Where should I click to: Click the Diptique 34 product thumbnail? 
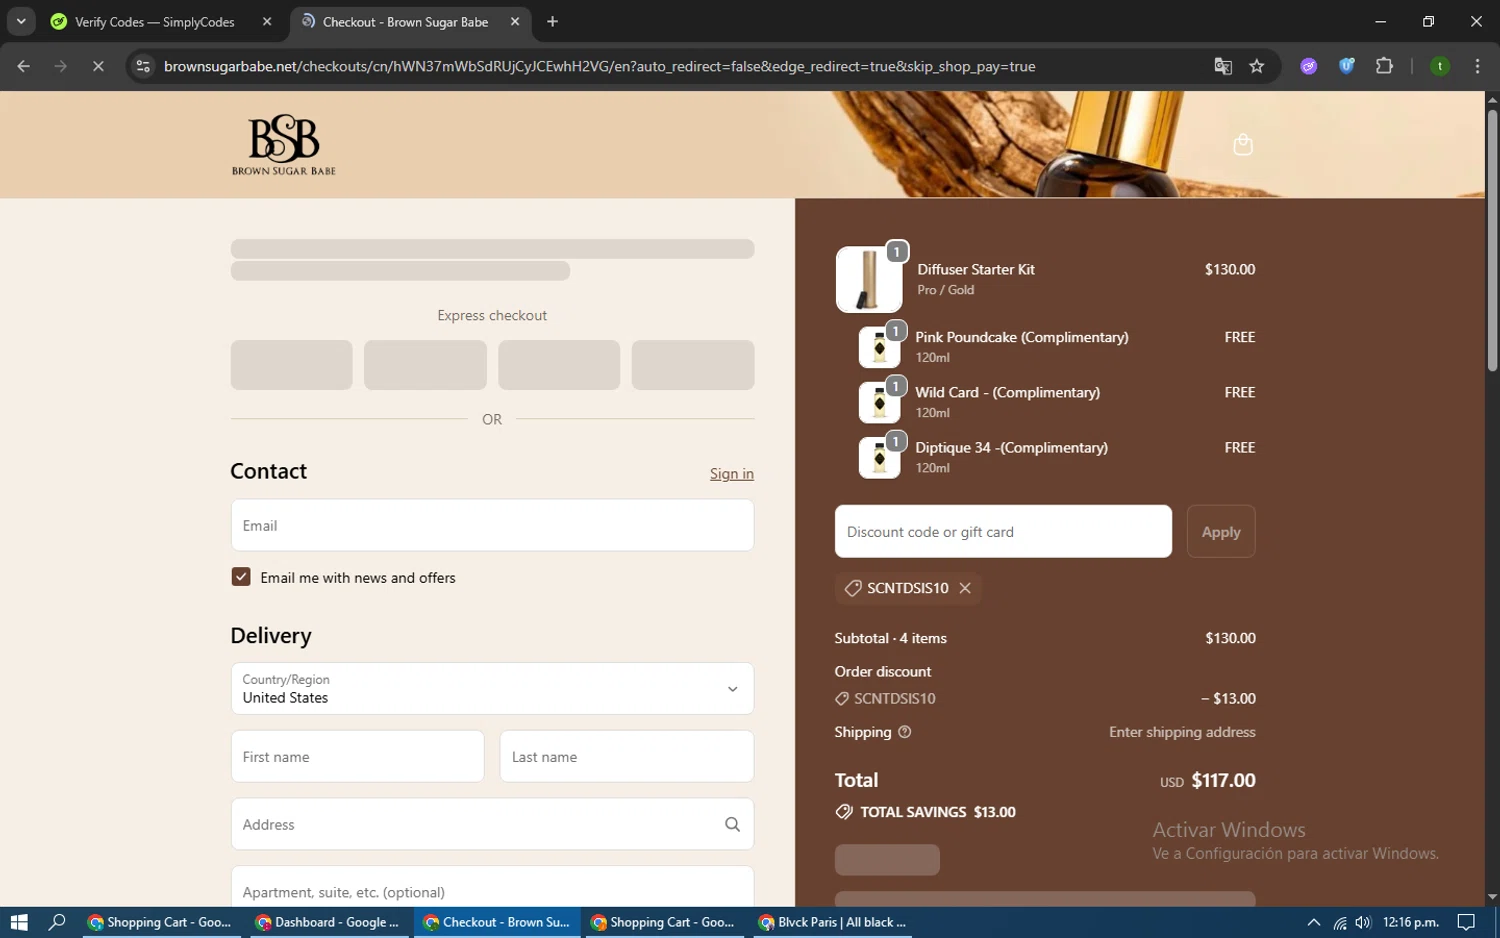879,457
